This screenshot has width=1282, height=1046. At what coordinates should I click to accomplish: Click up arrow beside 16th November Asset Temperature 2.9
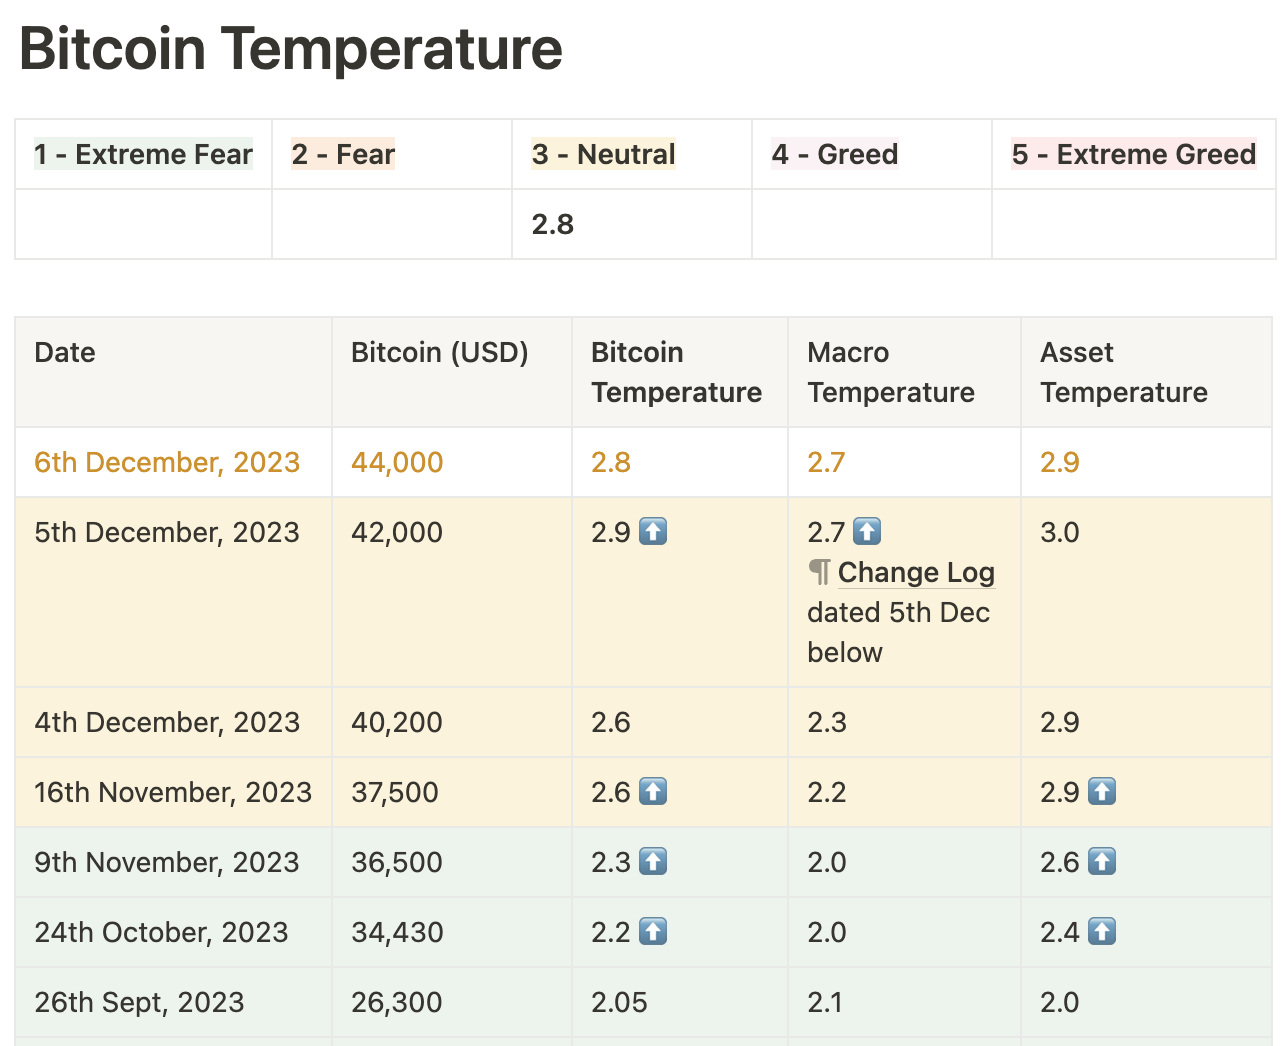click(1102, 792)
